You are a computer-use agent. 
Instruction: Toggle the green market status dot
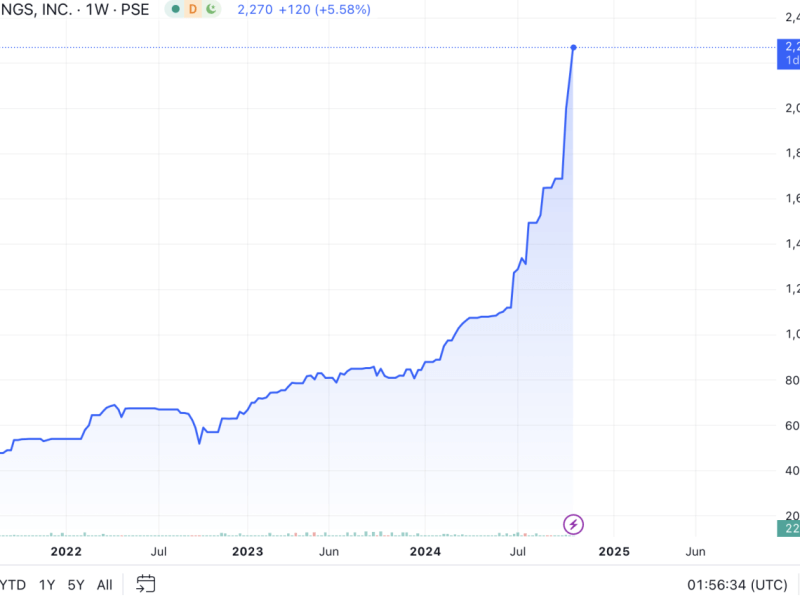176,10
